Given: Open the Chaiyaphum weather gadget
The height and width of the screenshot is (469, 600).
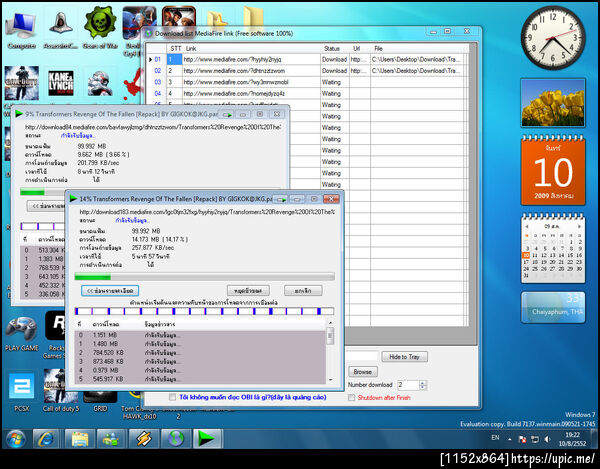Looking at the screenshot, I should (x=553, y=307).
